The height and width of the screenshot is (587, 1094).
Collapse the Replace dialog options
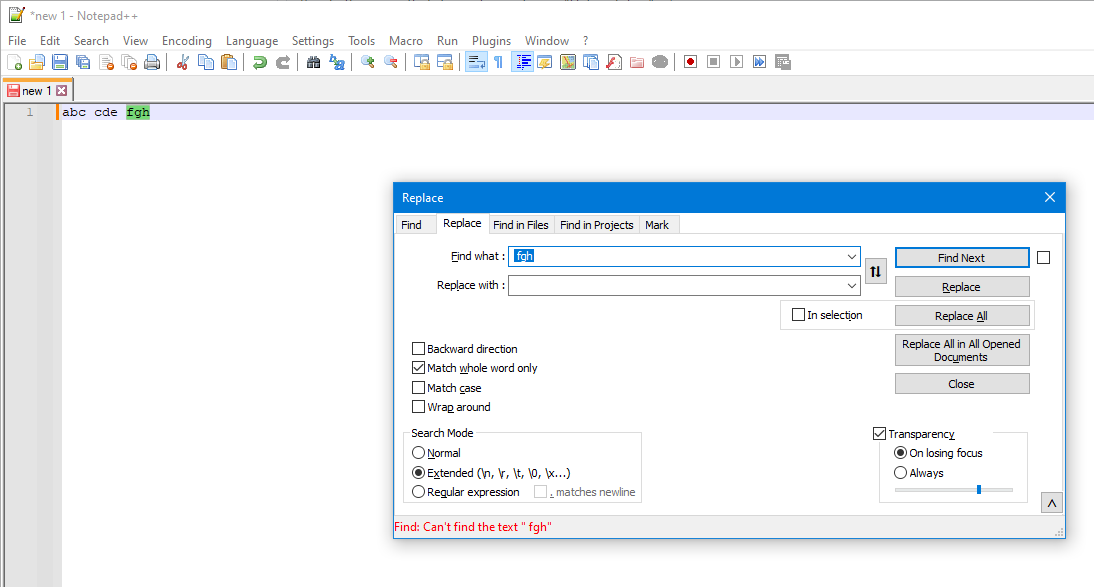pyautogui.click(x=1051, y=502)
